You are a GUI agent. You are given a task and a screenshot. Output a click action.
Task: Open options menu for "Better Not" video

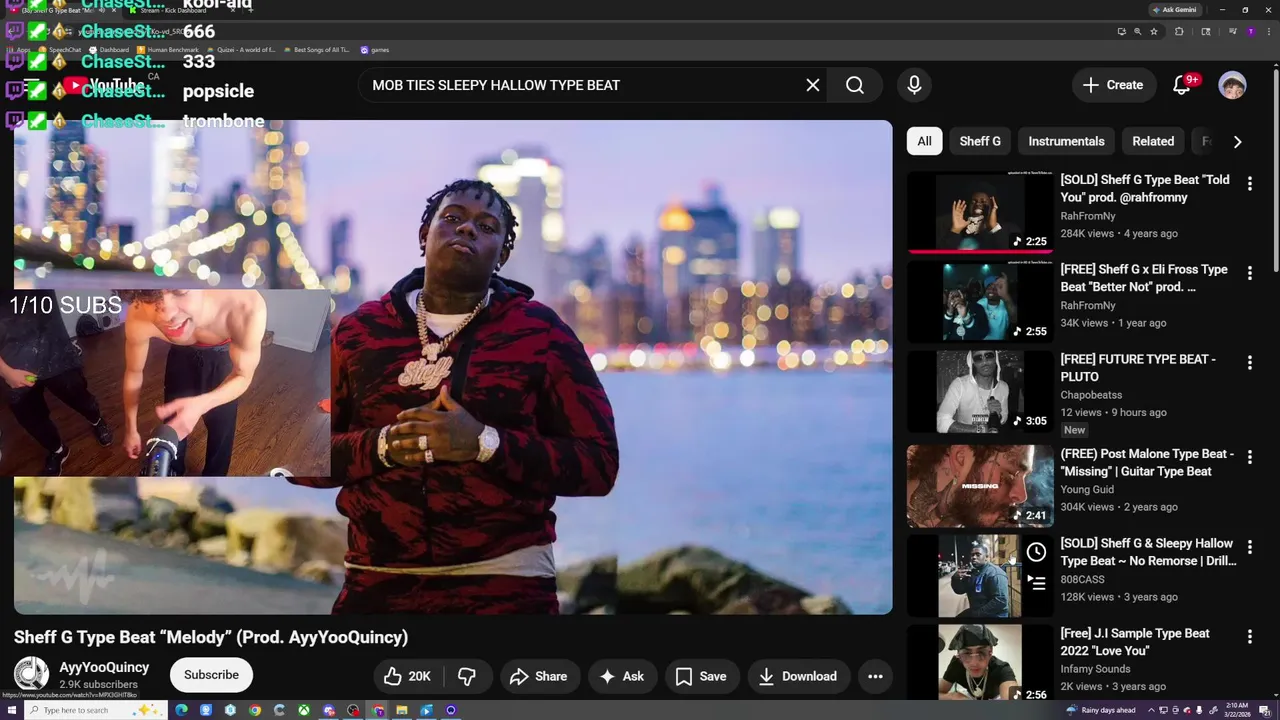(x=1249, y=273)
